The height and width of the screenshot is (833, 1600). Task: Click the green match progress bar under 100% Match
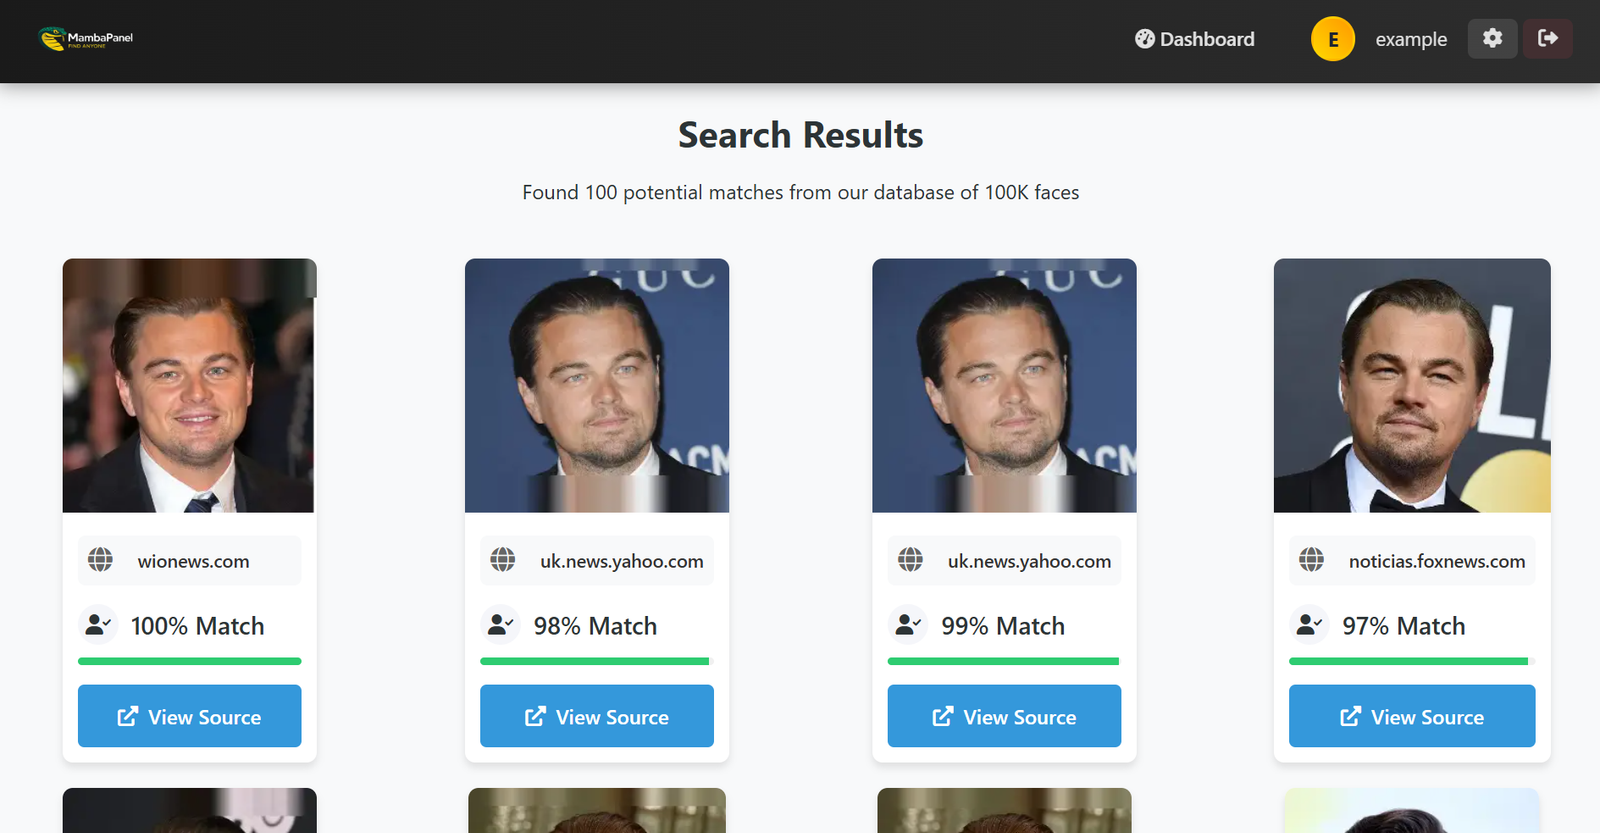189,661
